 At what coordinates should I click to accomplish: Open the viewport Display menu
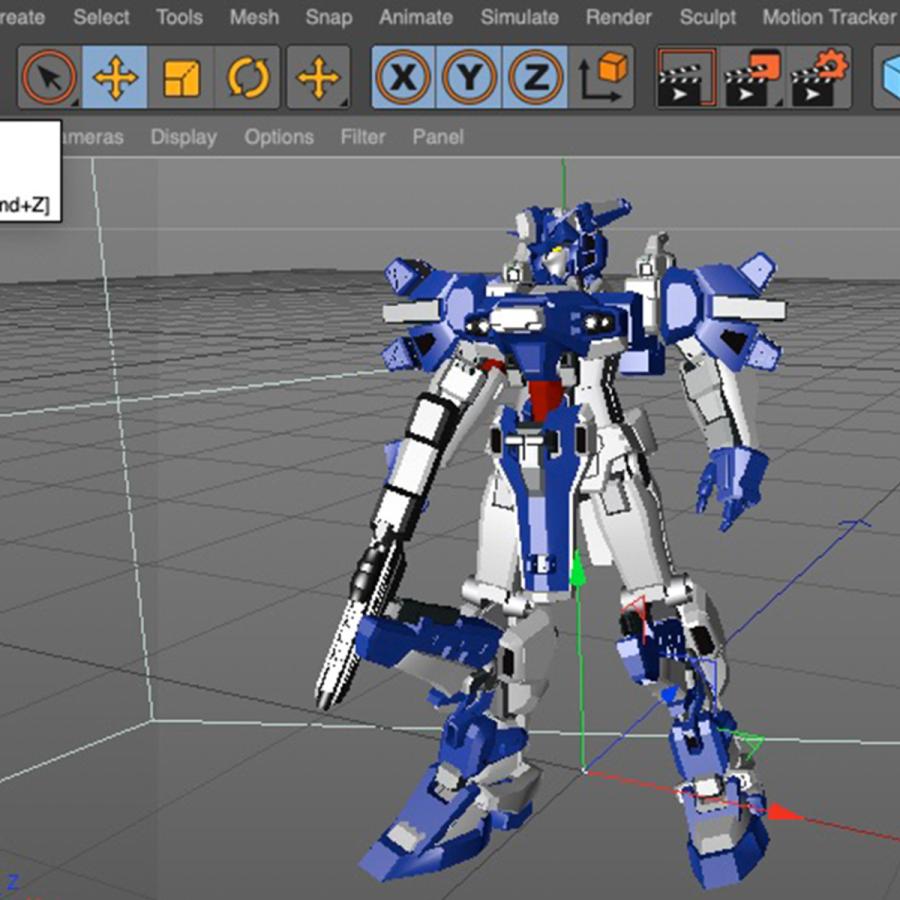coord(184,137)
